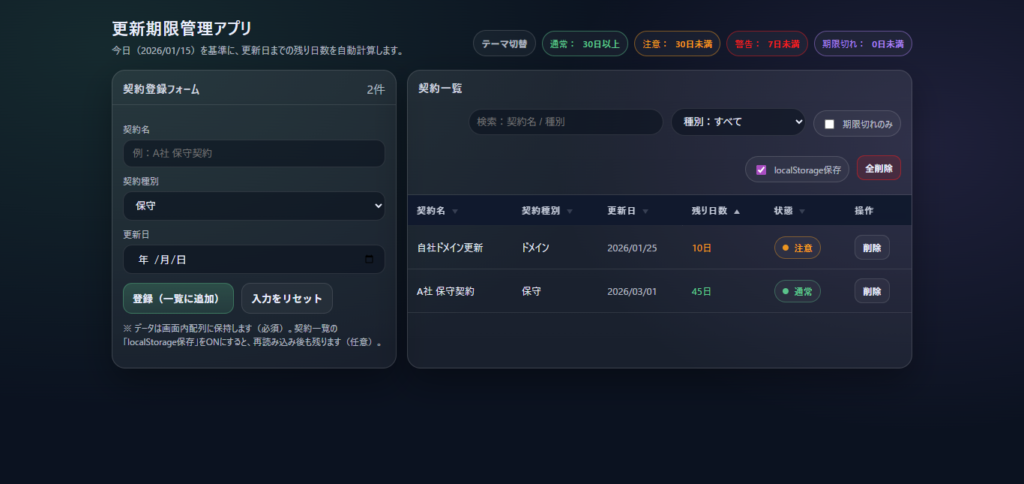
Task: Toggle the 期限切れのみ checkbox
Action: pos(829,124)
